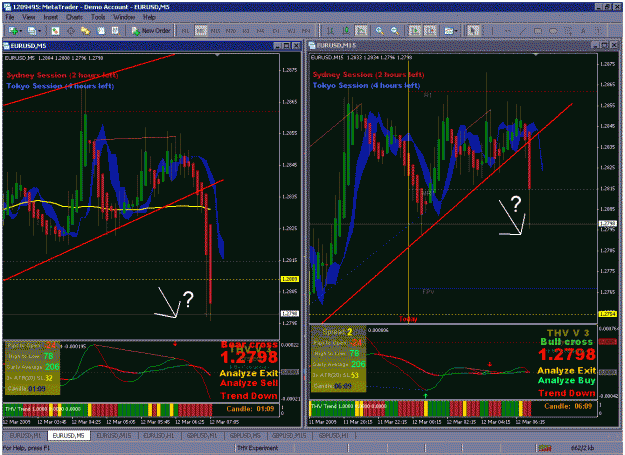Viewport: 625px width, 455px height.
Task: Toggle the Terminal panel icon
Action: (x=100, y=31)
